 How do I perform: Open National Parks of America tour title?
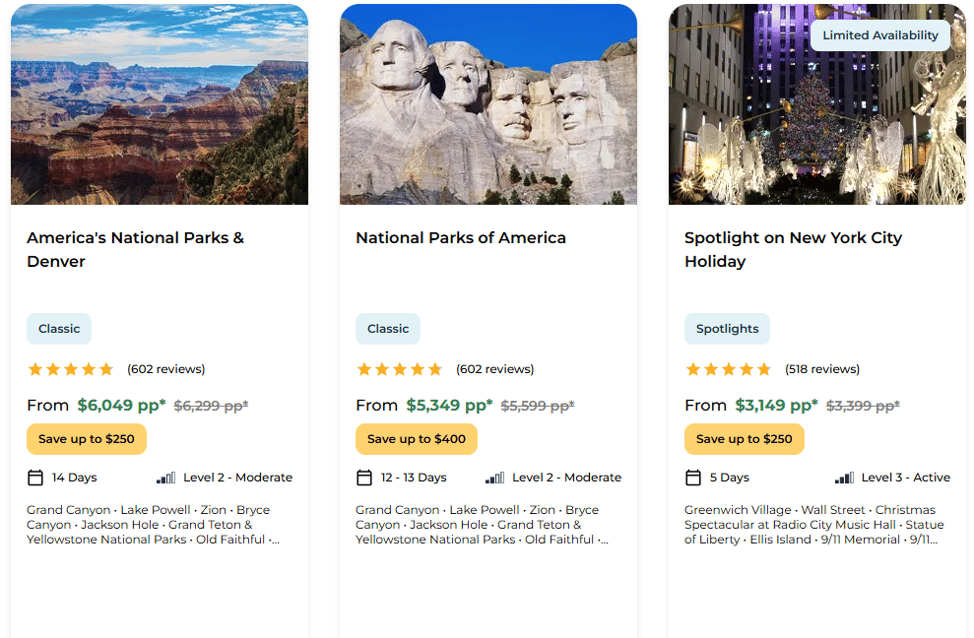(461, 238)
